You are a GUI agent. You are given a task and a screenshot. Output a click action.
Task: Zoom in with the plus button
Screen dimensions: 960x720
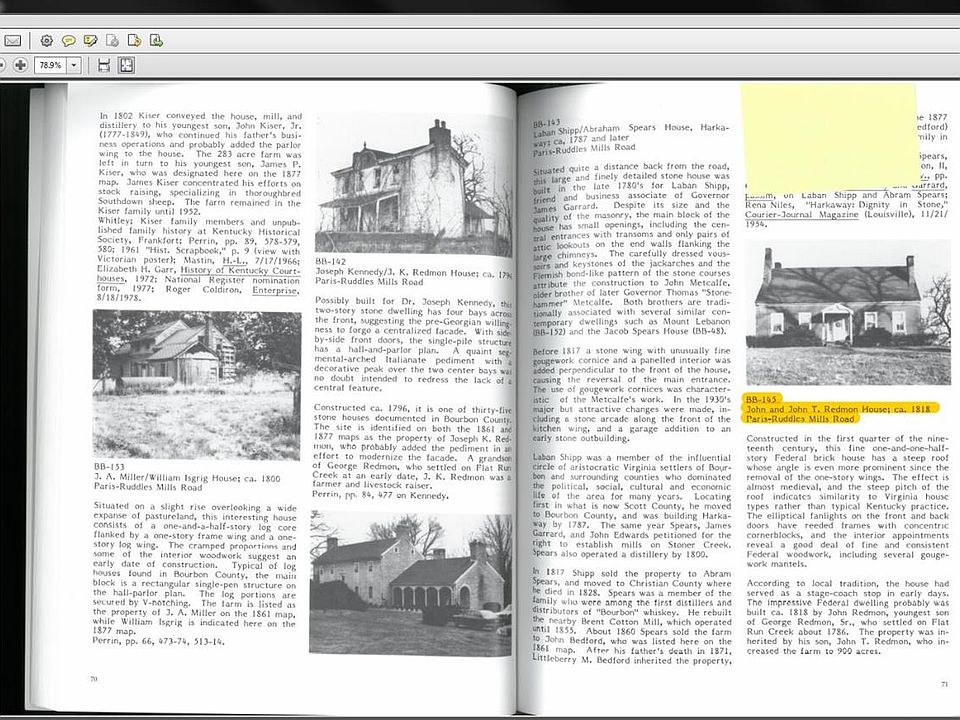click(20, 65)
